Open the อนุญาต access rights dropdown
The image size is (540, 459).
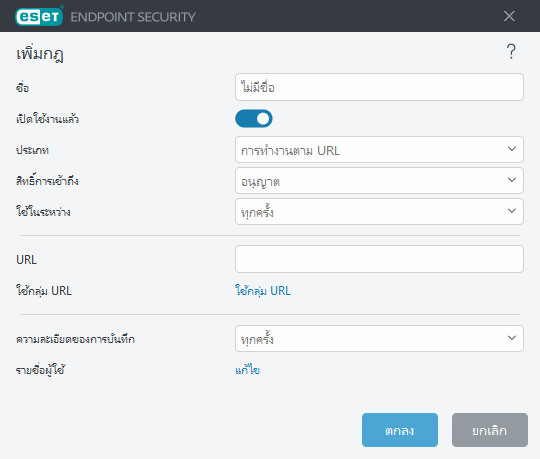point(379,180)
